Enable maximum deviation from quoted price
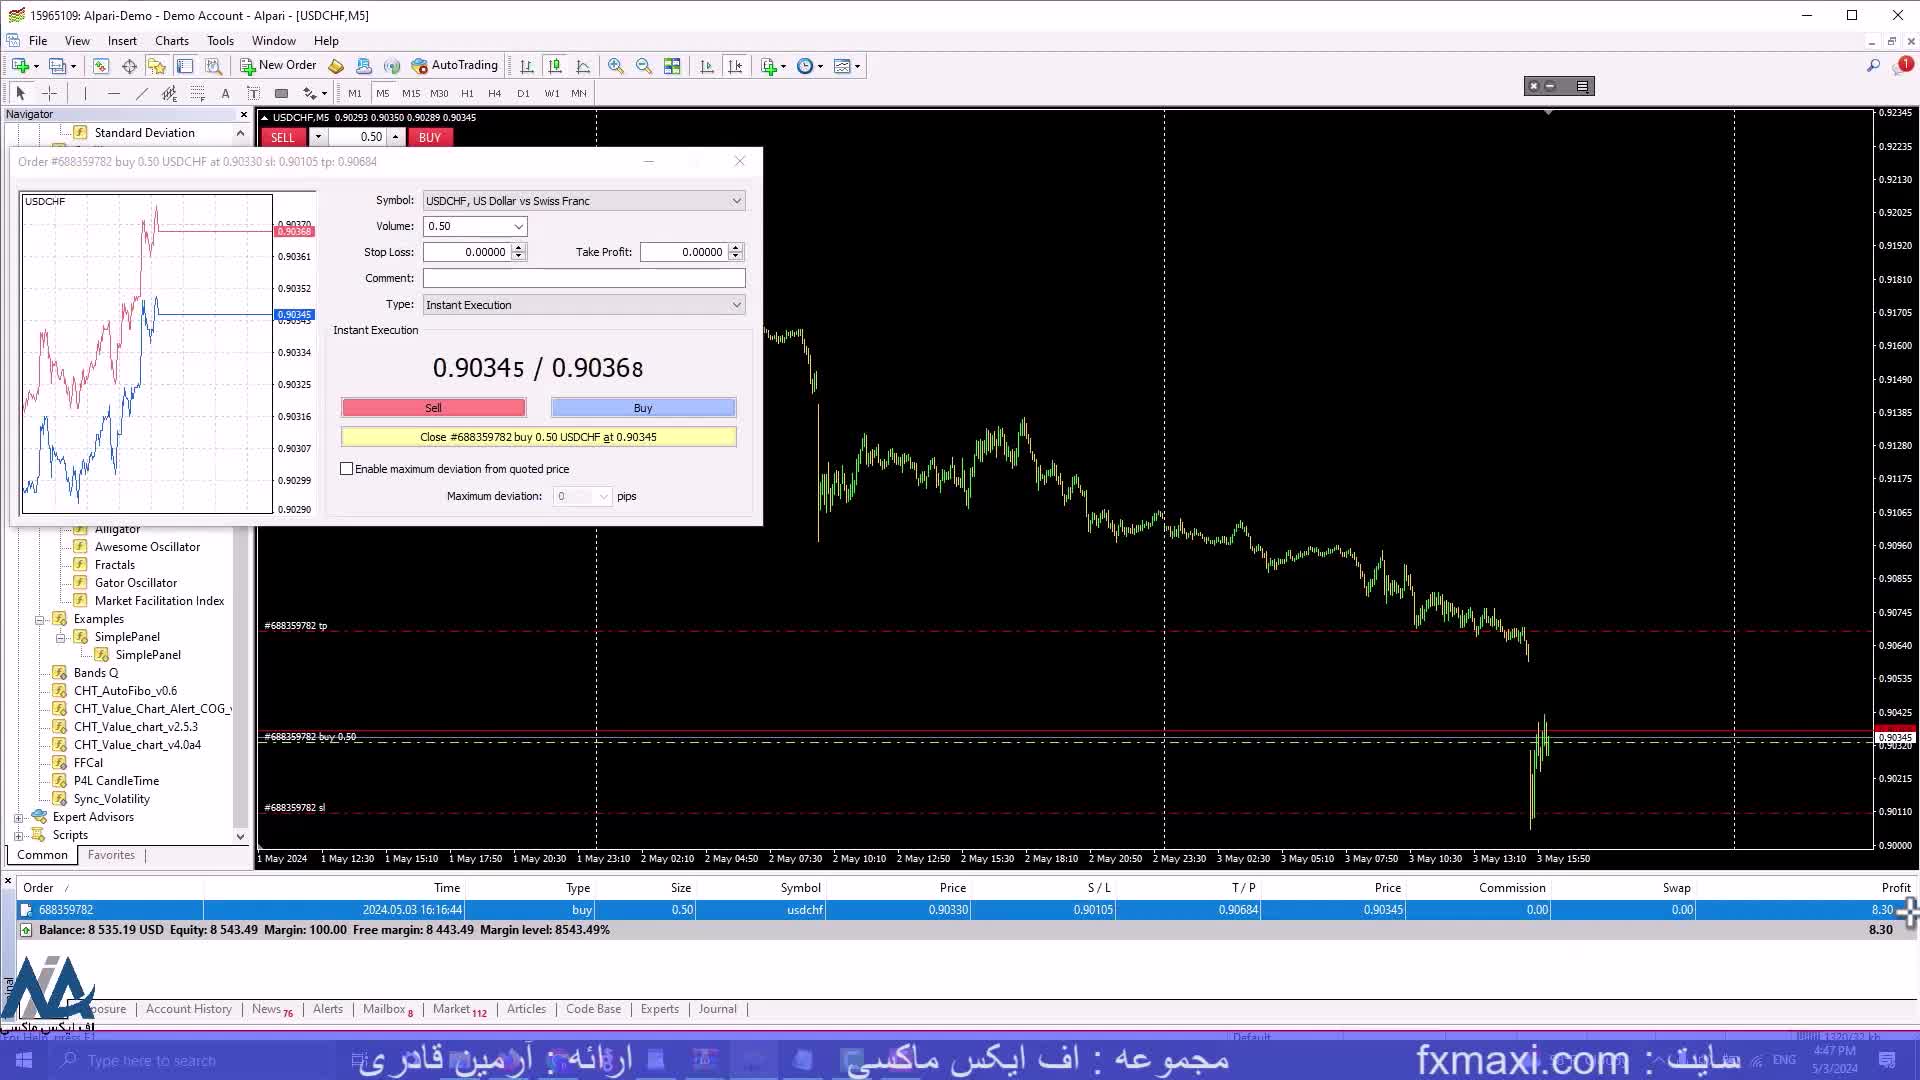Image resolution: width=1920 pixels, height=1080 pixels. 347,469
